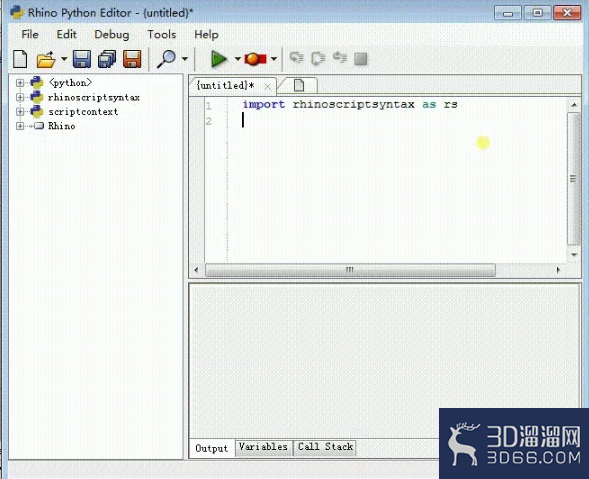The image size is (589, 479).
Task: Open the File menu
Action: [30, 34]
